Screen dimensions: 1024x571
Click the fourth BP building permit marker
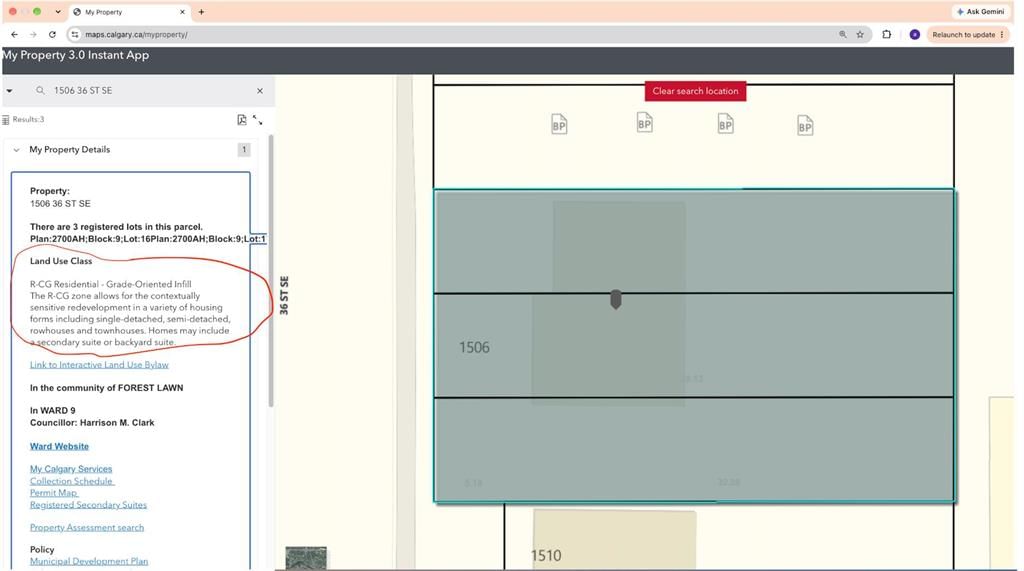point(805,125)
